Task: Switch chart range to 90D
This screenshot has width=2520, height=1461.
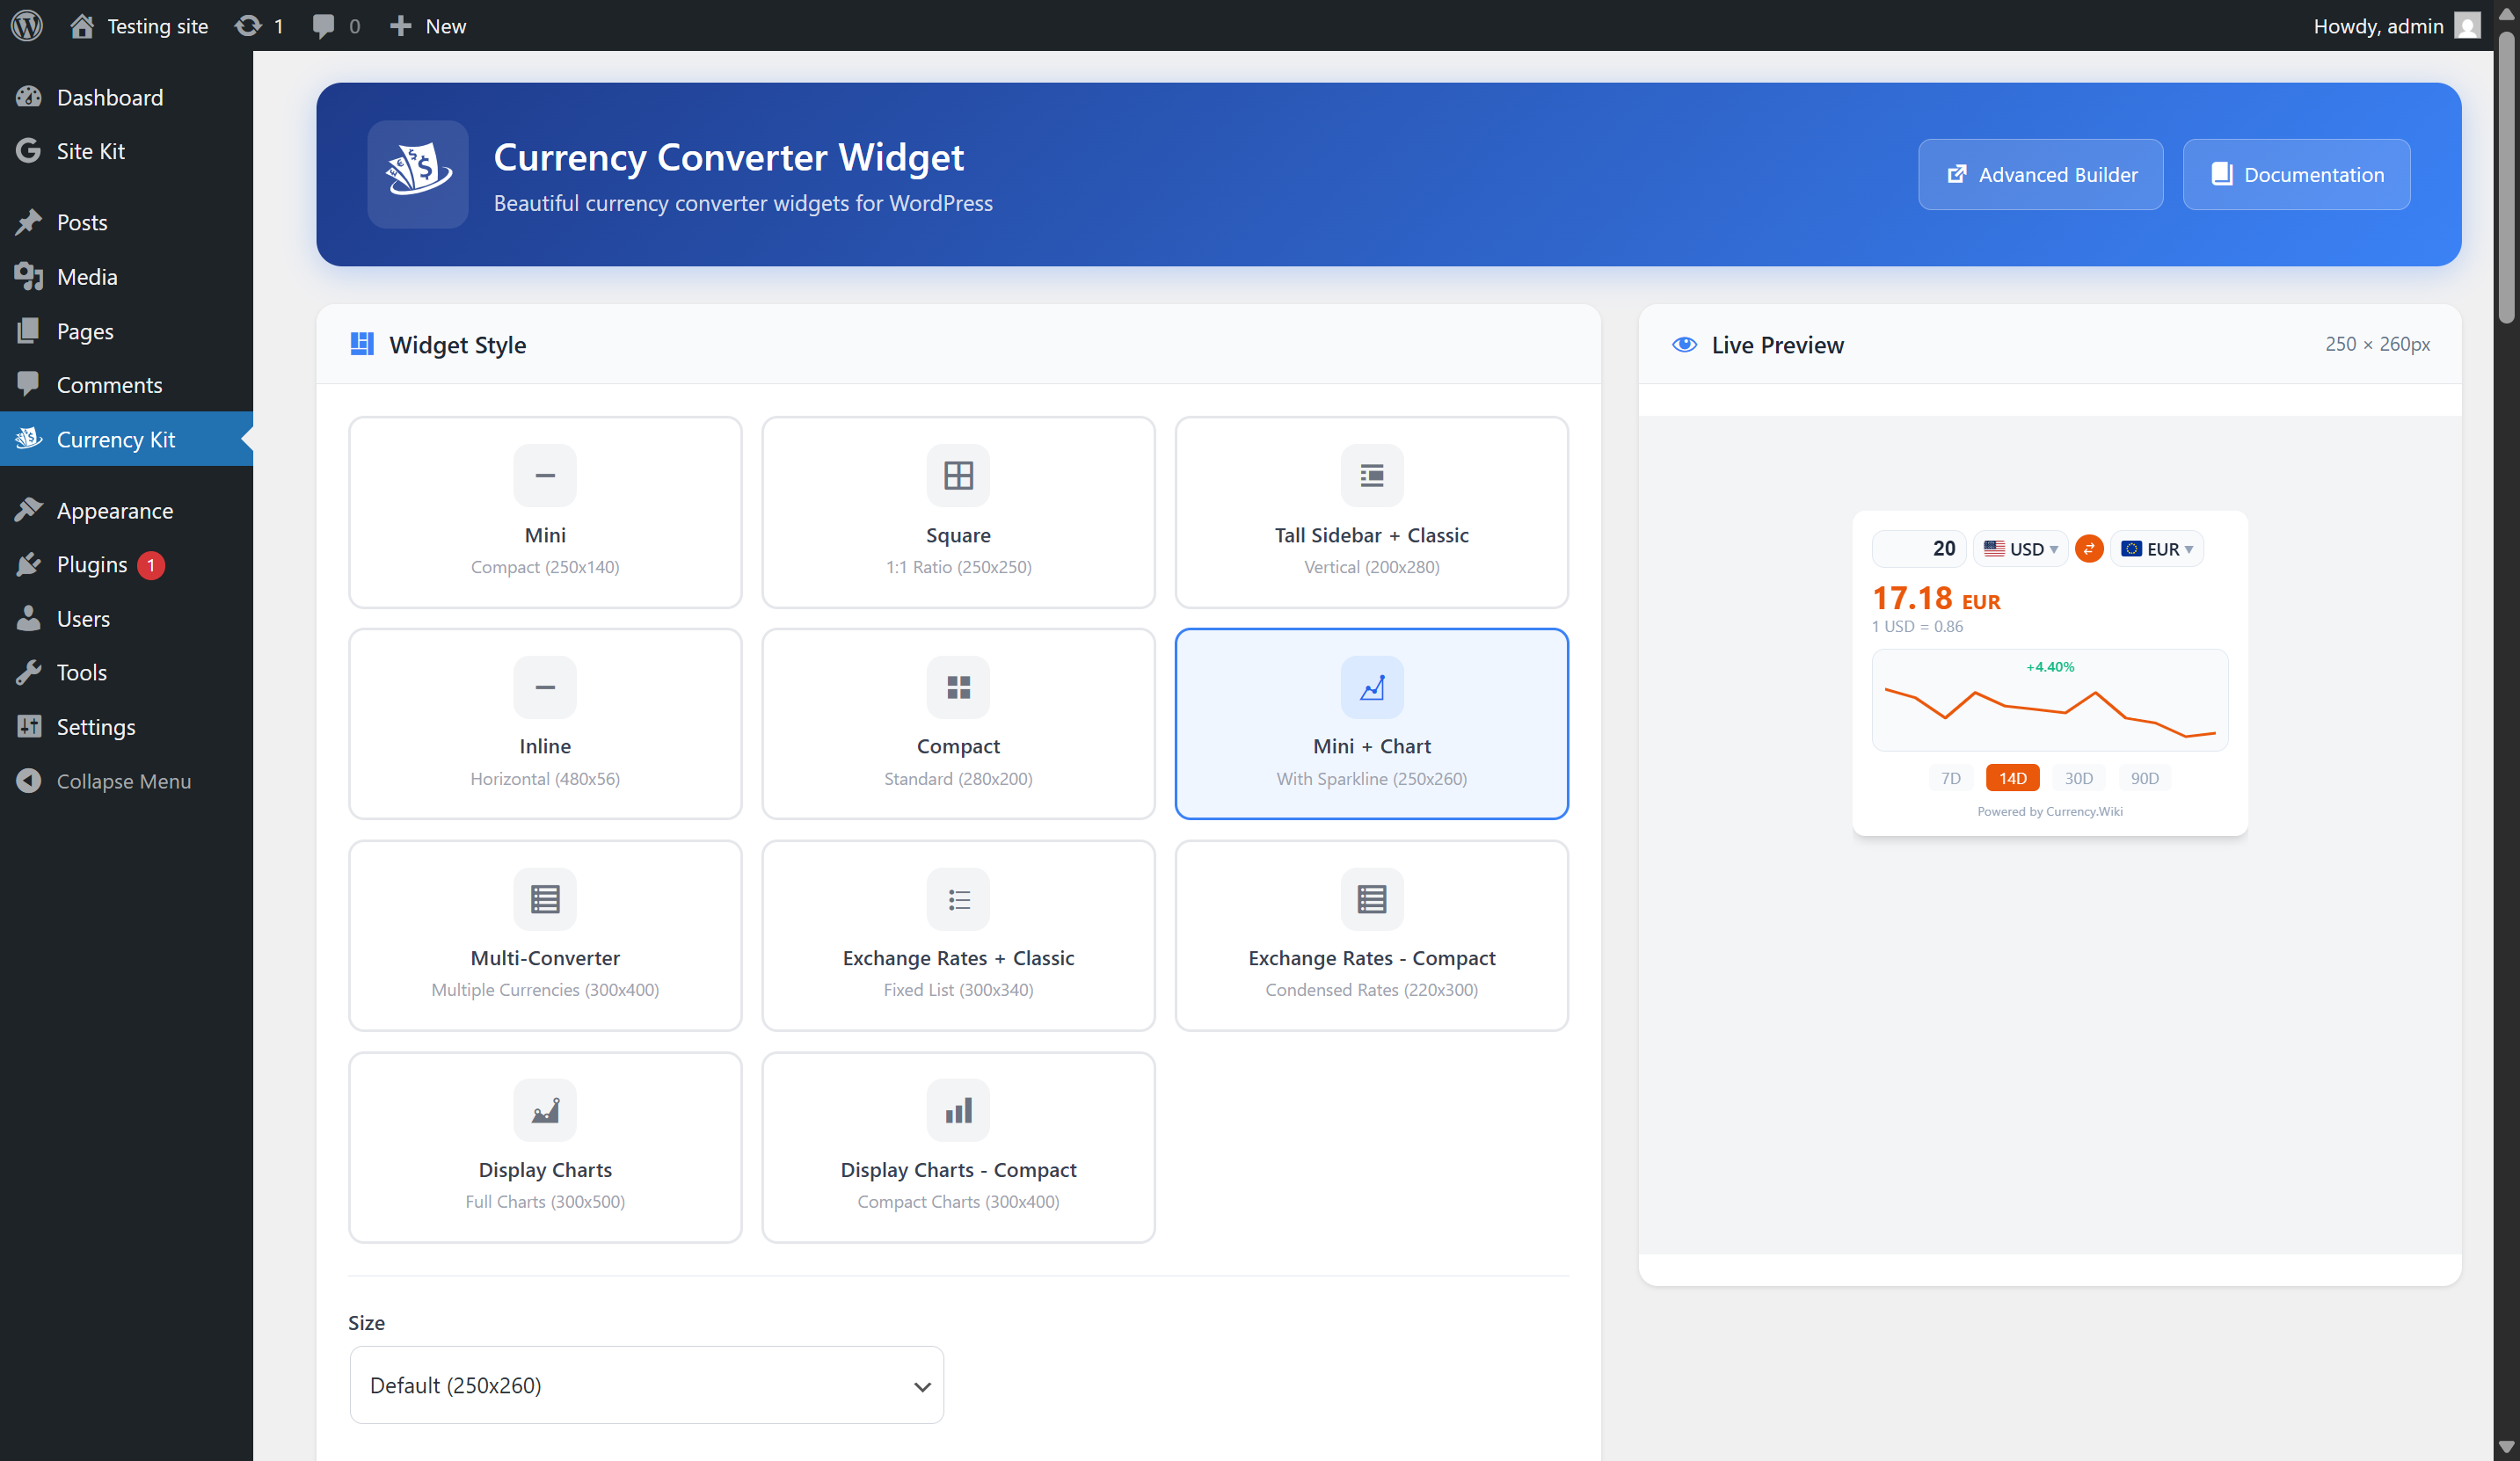Action: (2144, 777)
